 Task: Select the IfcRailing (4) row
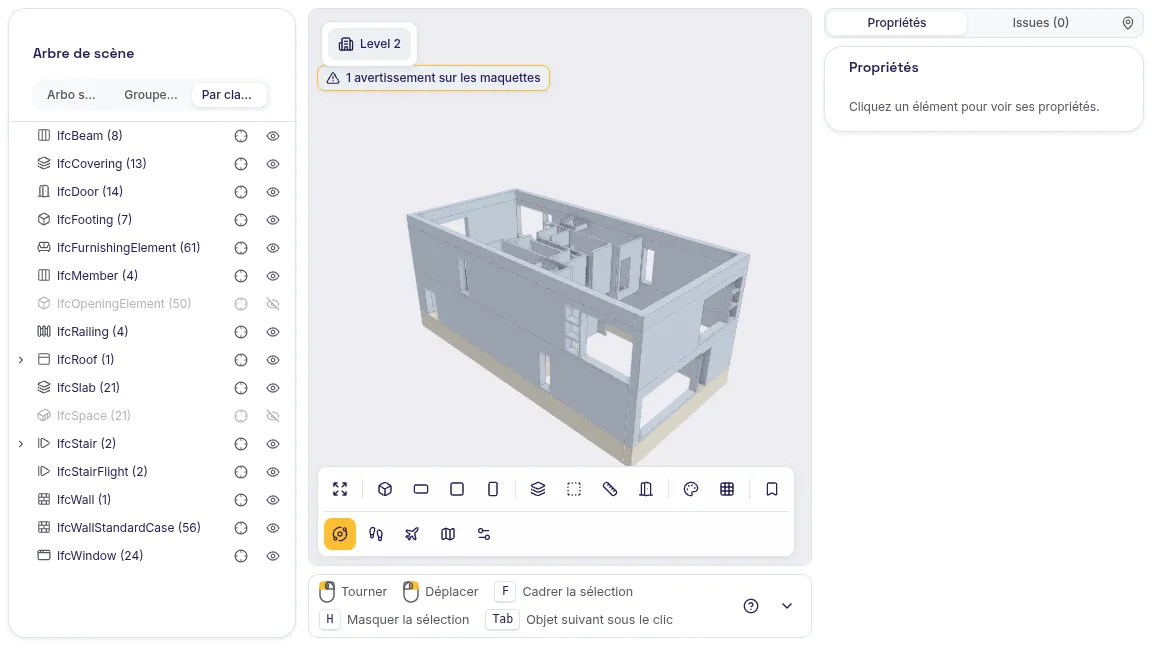[152, 332]
